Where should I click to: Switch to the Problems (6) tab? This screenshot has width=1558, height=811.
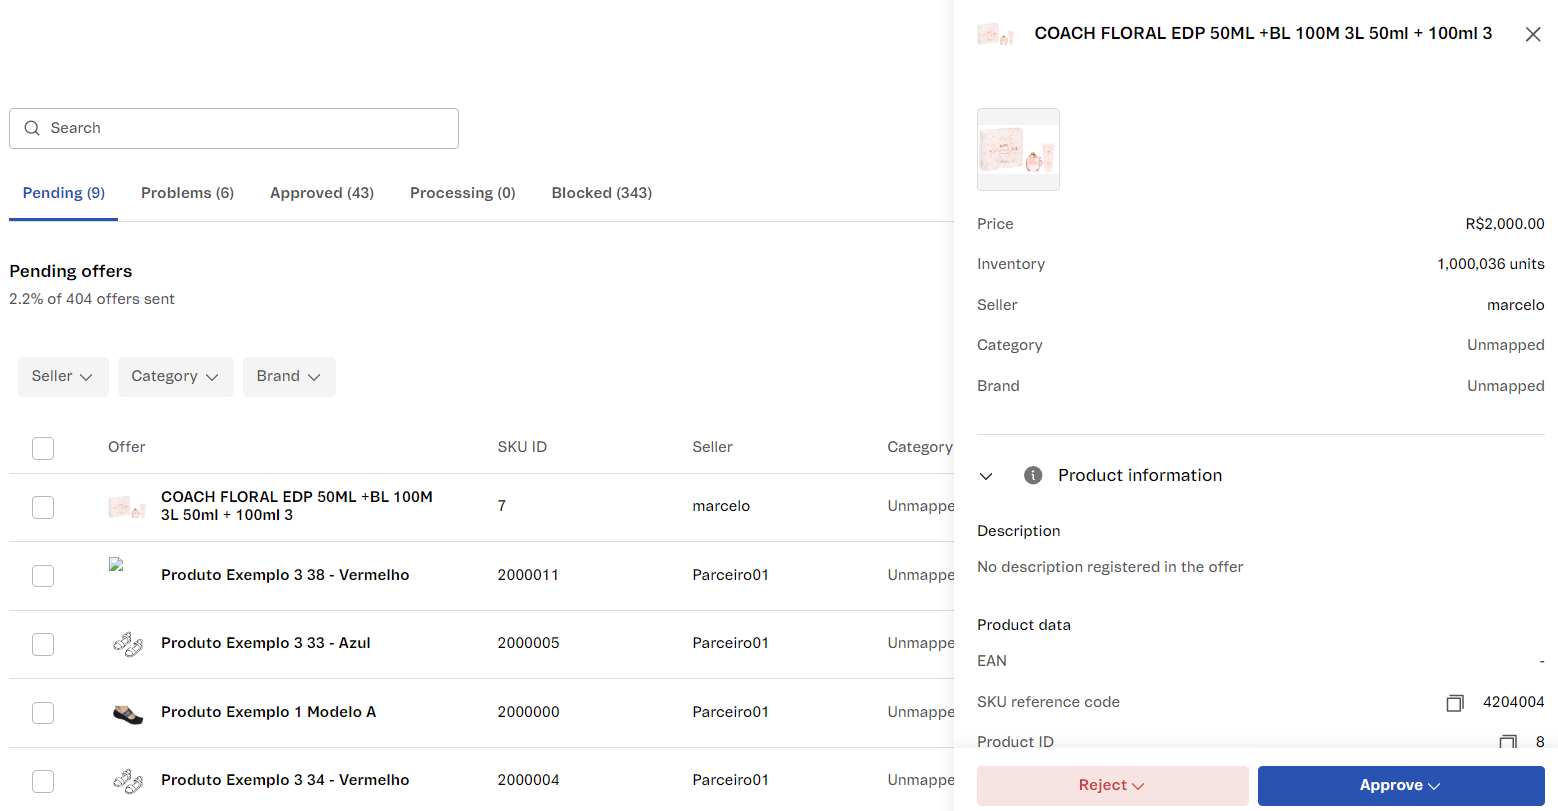(187, 193)
